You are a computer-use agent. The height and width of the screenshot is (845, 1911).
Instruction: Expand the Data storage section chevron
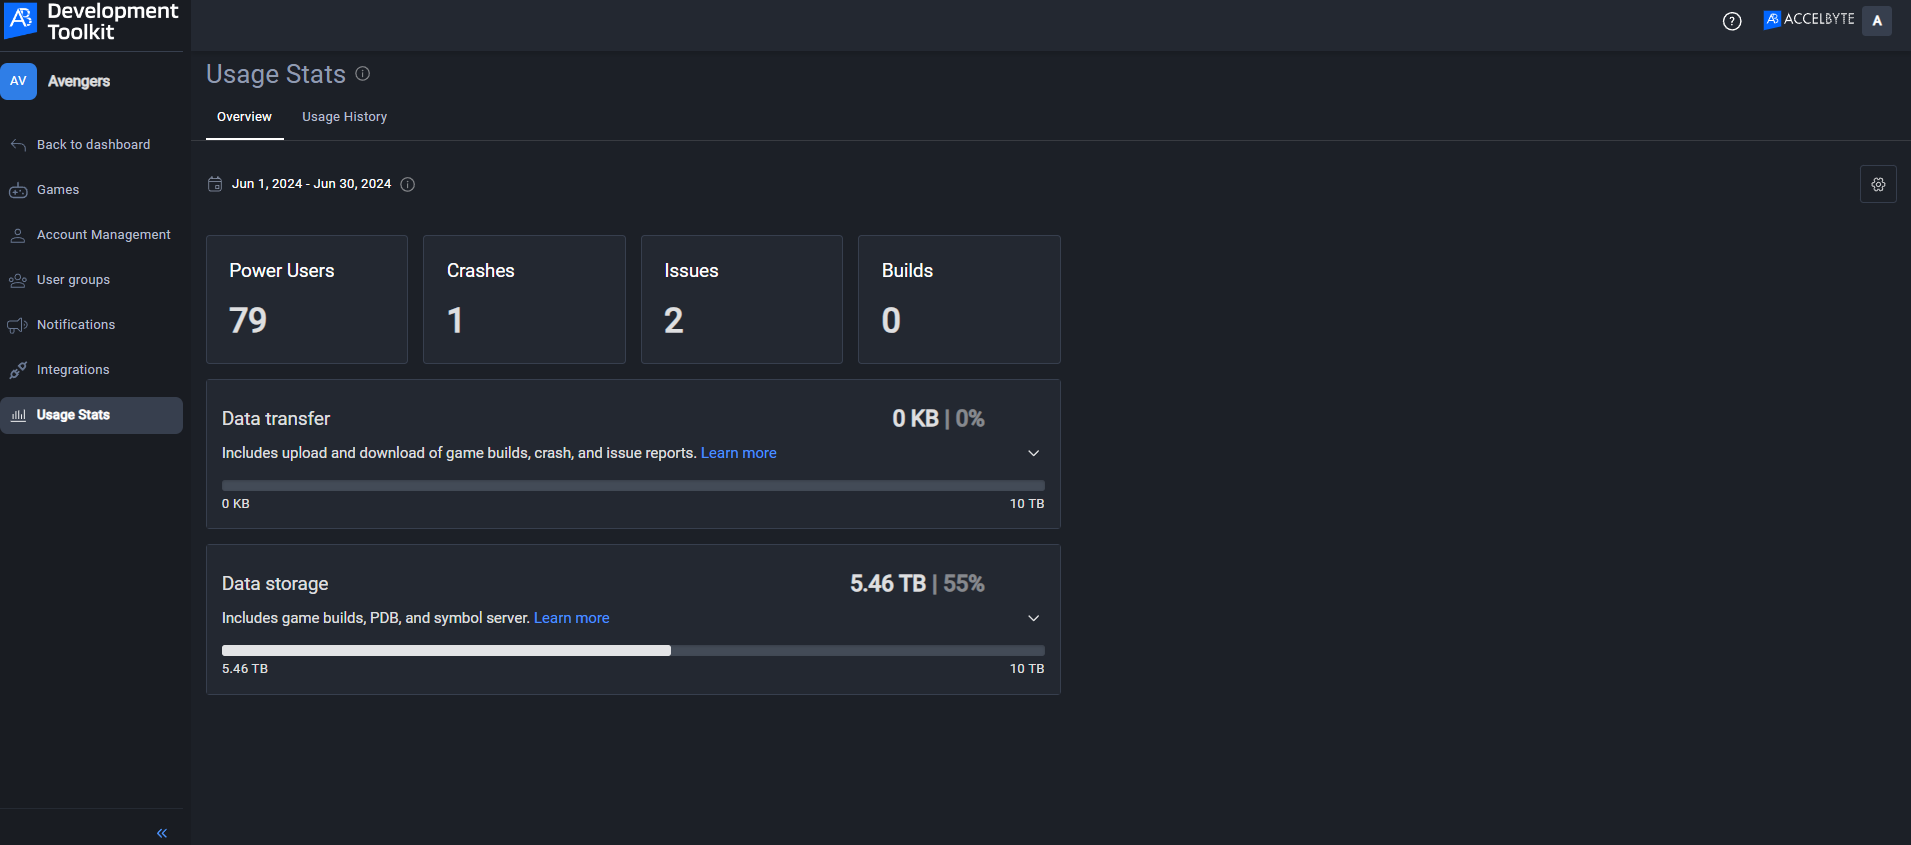coord(1034,618)
